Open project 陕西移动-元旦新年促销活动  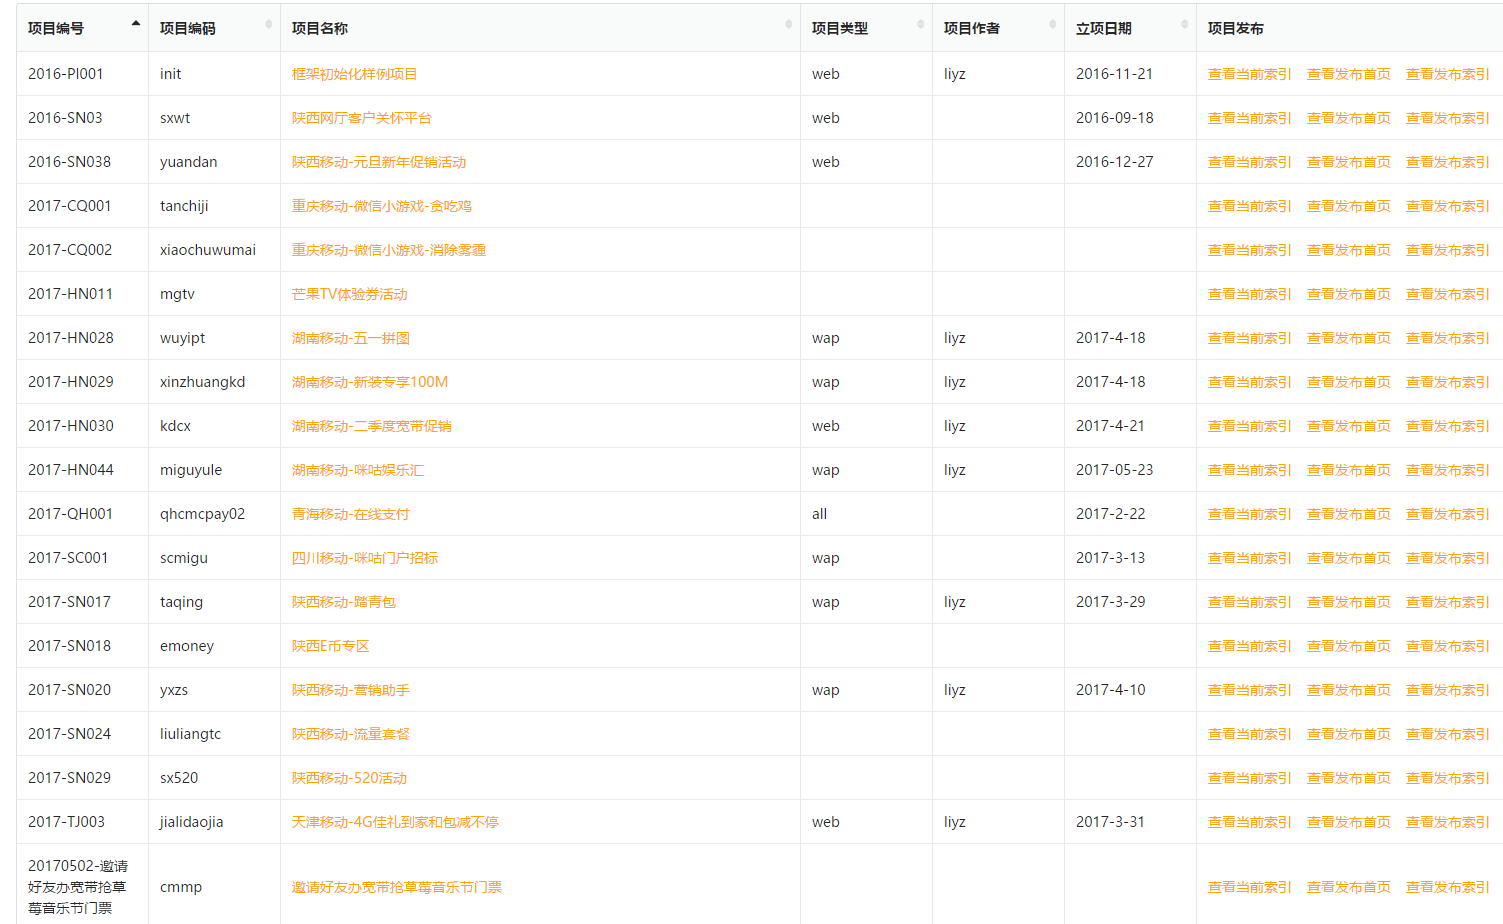[x=379, y=162]
